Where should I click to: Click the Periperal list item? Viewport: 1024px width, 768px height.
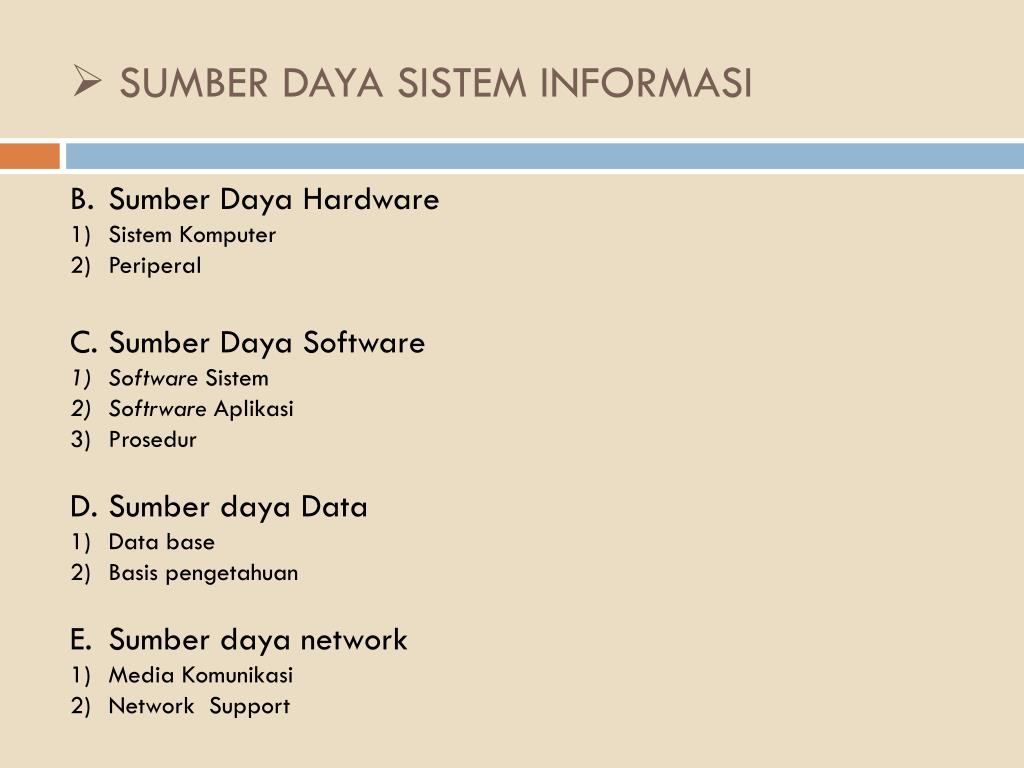pyautogui.click(x=155, y=266)
